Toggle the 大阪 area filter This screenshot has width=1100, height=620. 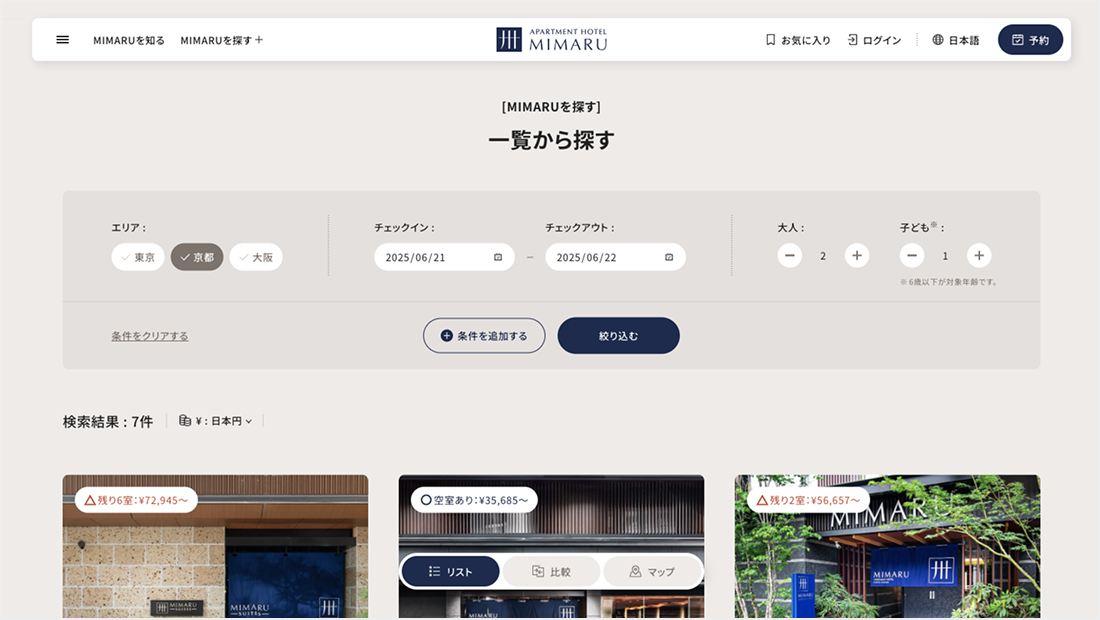click(256, 257)
